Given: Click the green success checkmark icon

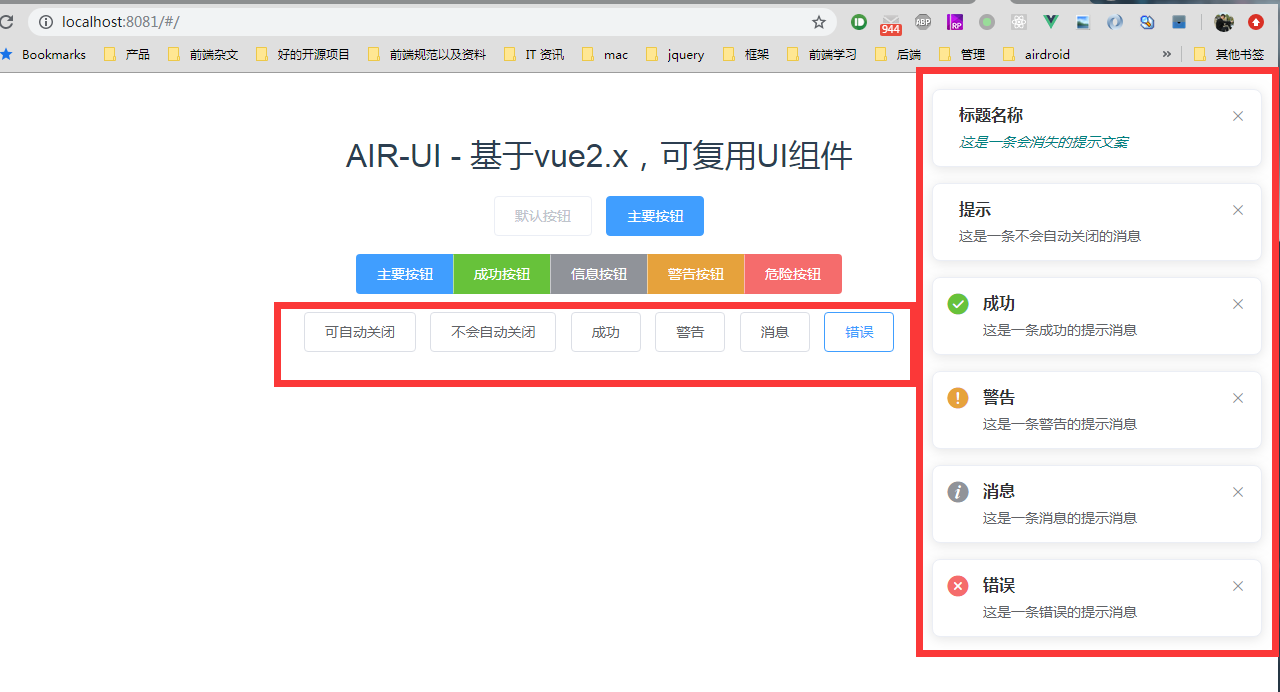Looking at the screenshot, I should pos(958,304).
